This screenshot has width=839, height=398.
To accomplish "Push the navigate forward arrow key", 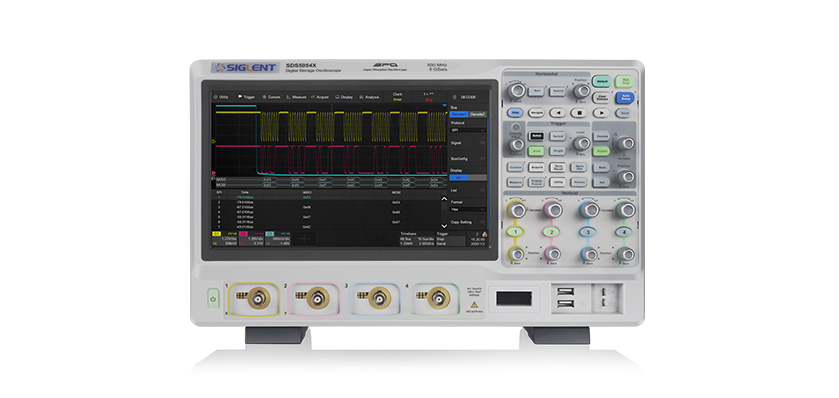I will tap(601, 113).
